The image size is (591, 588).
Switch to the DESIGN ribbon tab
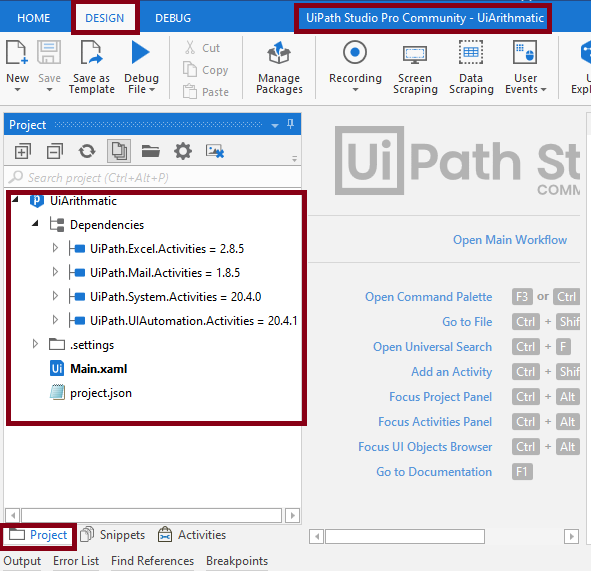click(x=105, y=18)
